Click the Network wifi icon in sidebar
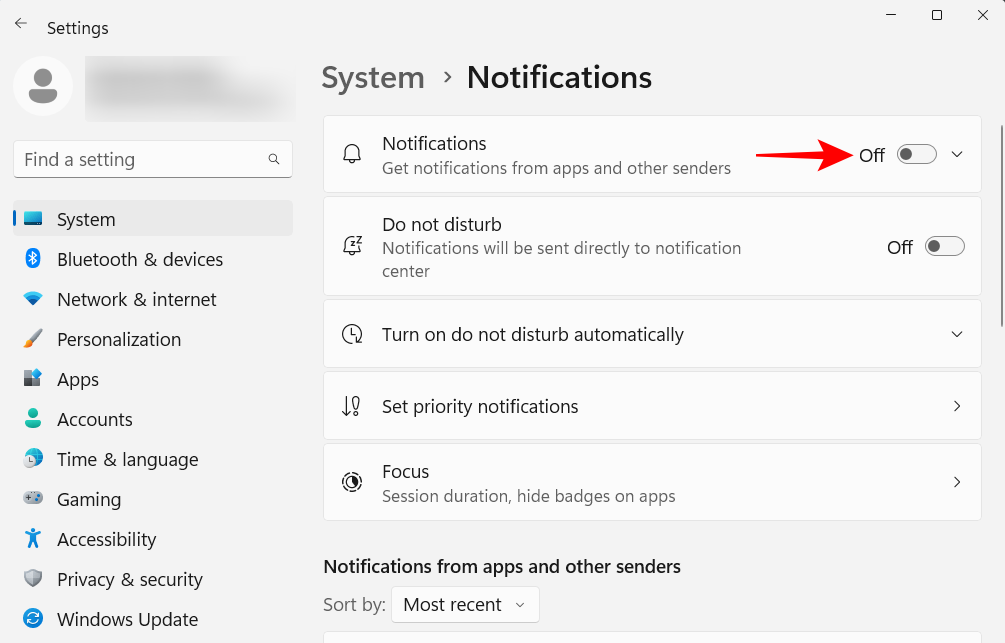1005x643 pixels. [33, 299]
